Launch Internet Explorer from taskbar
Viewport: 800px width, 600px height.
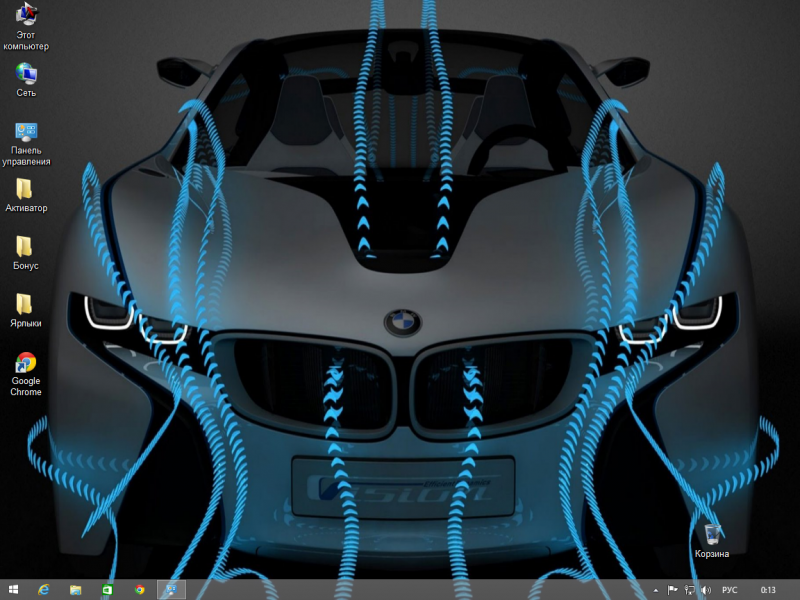pyautogui.click(x=44, y=590)
